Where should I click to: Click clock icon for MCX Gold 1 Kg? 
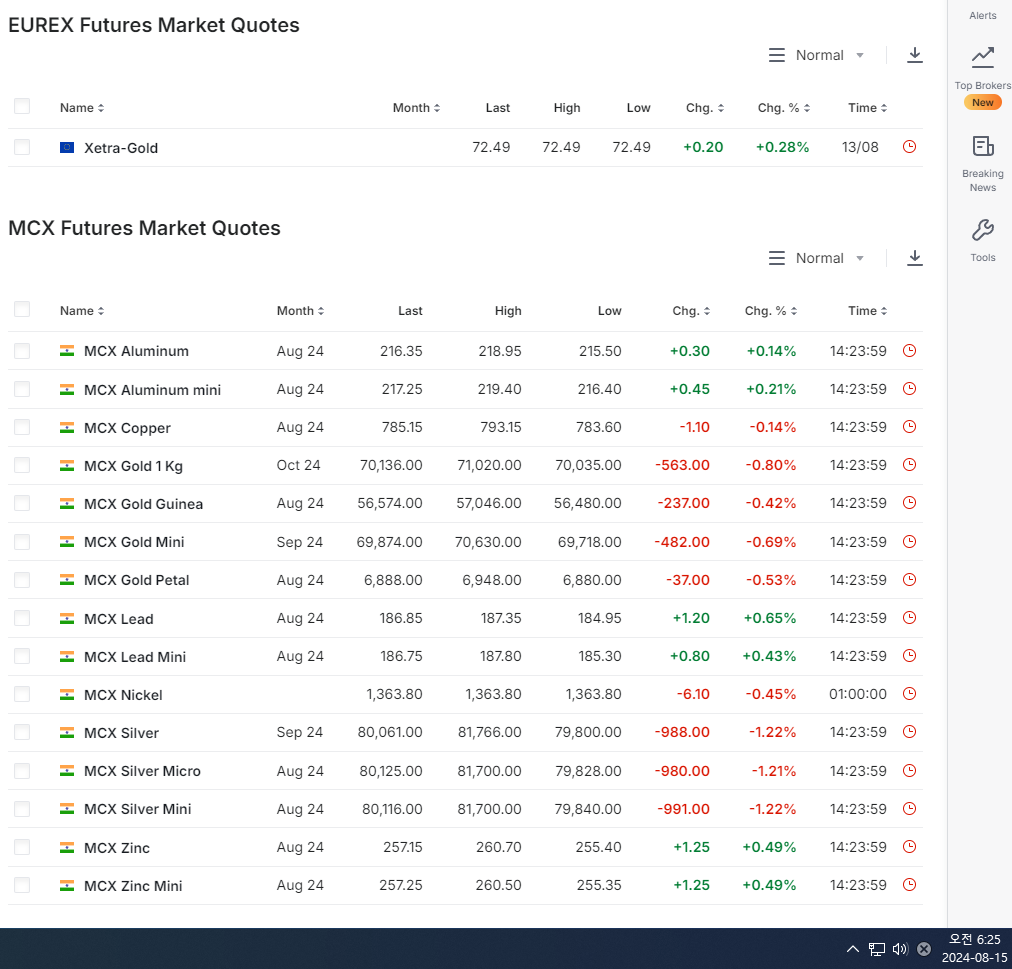[909, 465]
